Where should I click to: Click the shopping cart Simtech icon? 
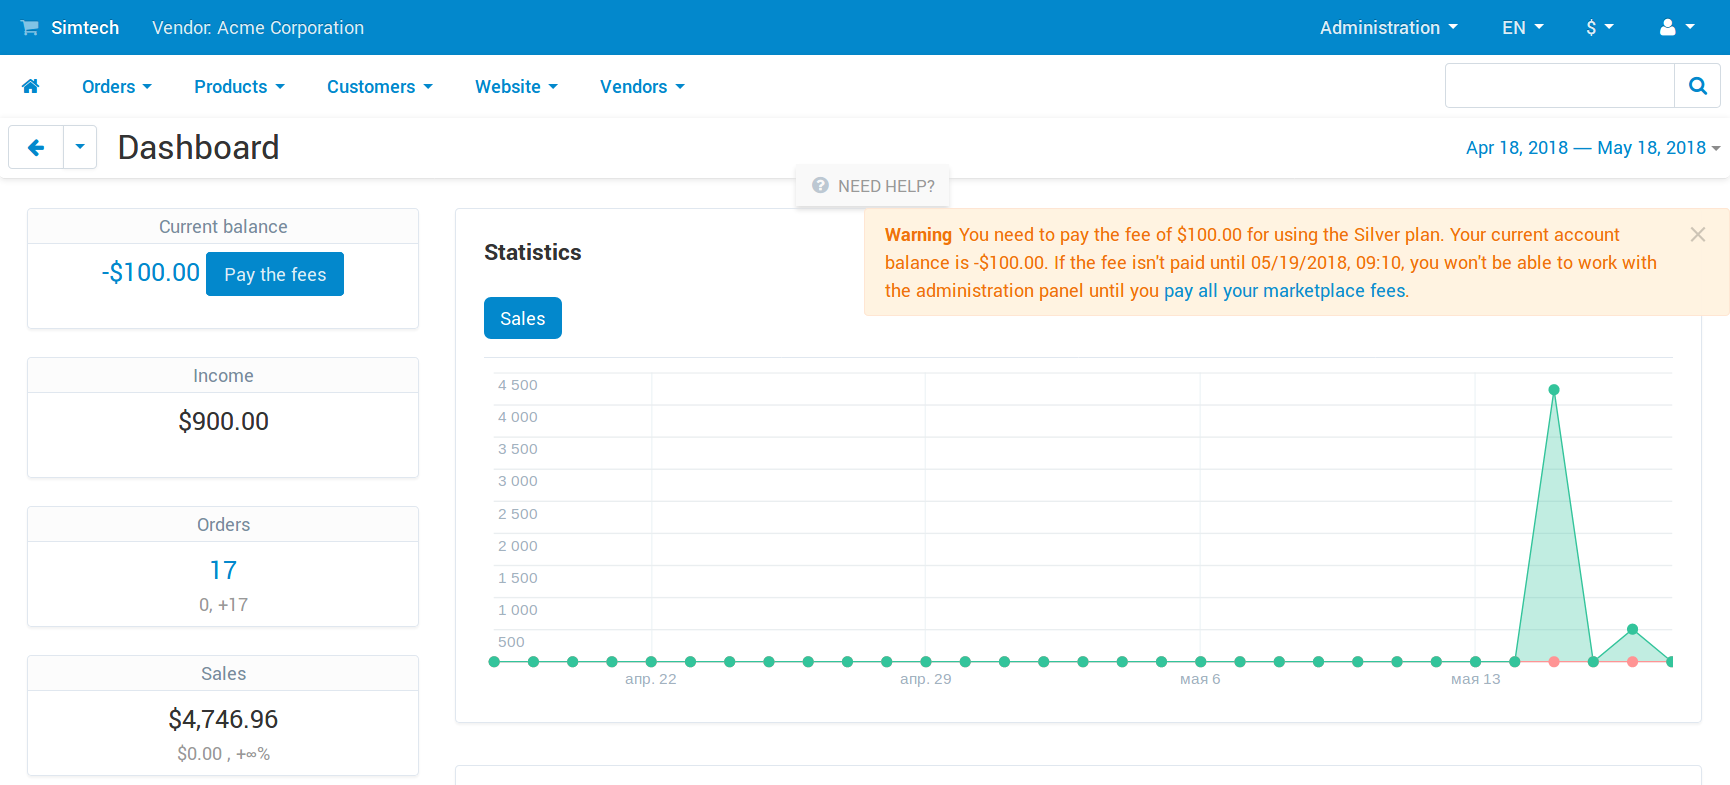click(x=30, y=28)
